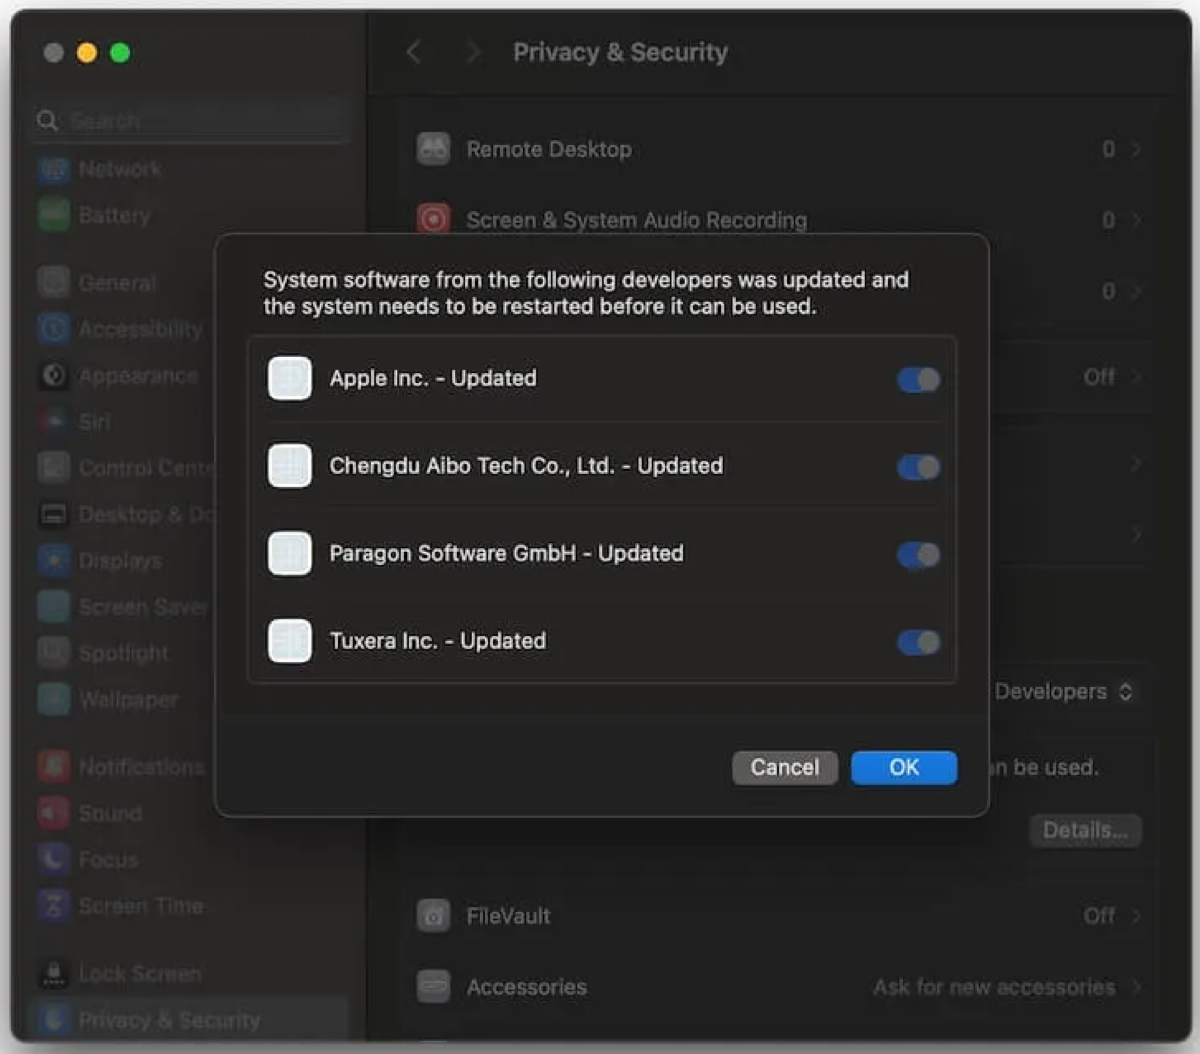Click the Focus sidebar icon
Viewport: 1200px width, 1054px height.
54,859
